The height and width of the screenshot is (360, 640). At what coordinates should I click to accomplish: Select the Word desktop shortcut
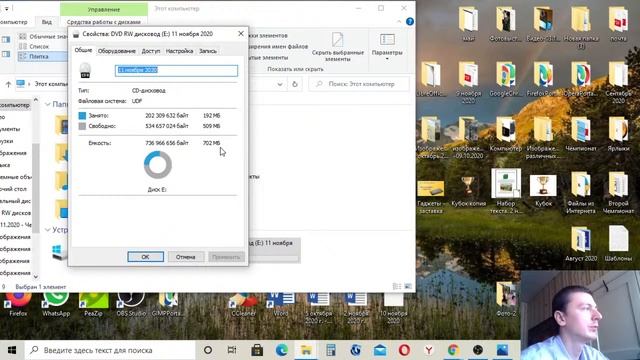point(280,304)
